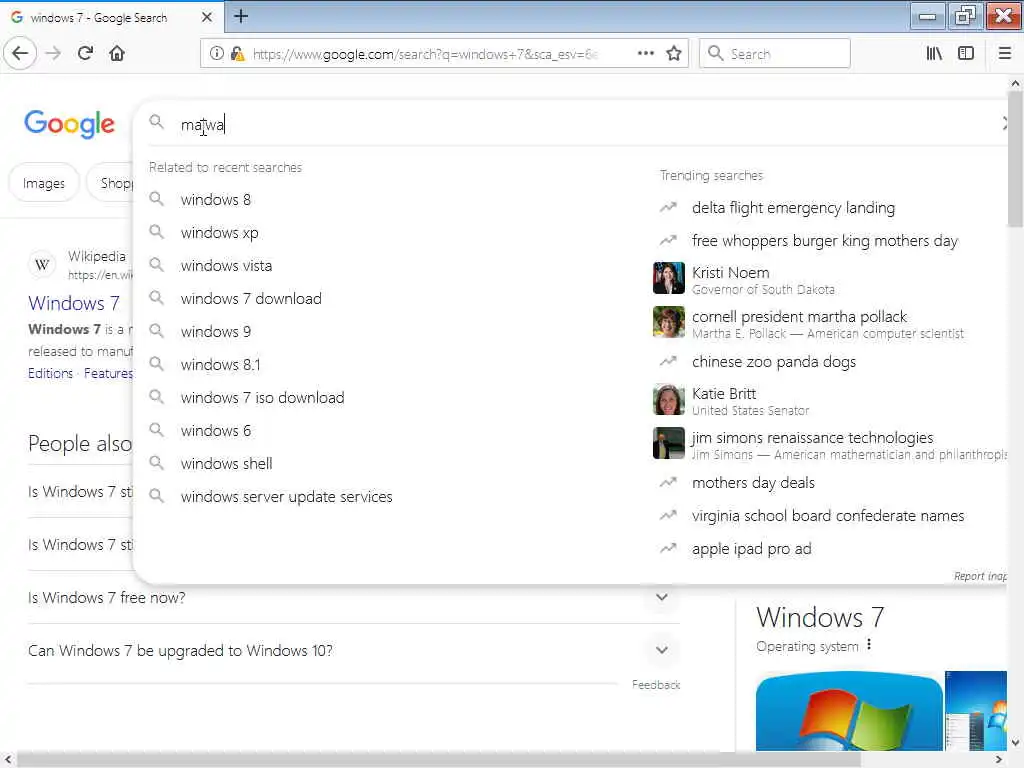Click the vertical scrollbar thumb

point(1015,160)
